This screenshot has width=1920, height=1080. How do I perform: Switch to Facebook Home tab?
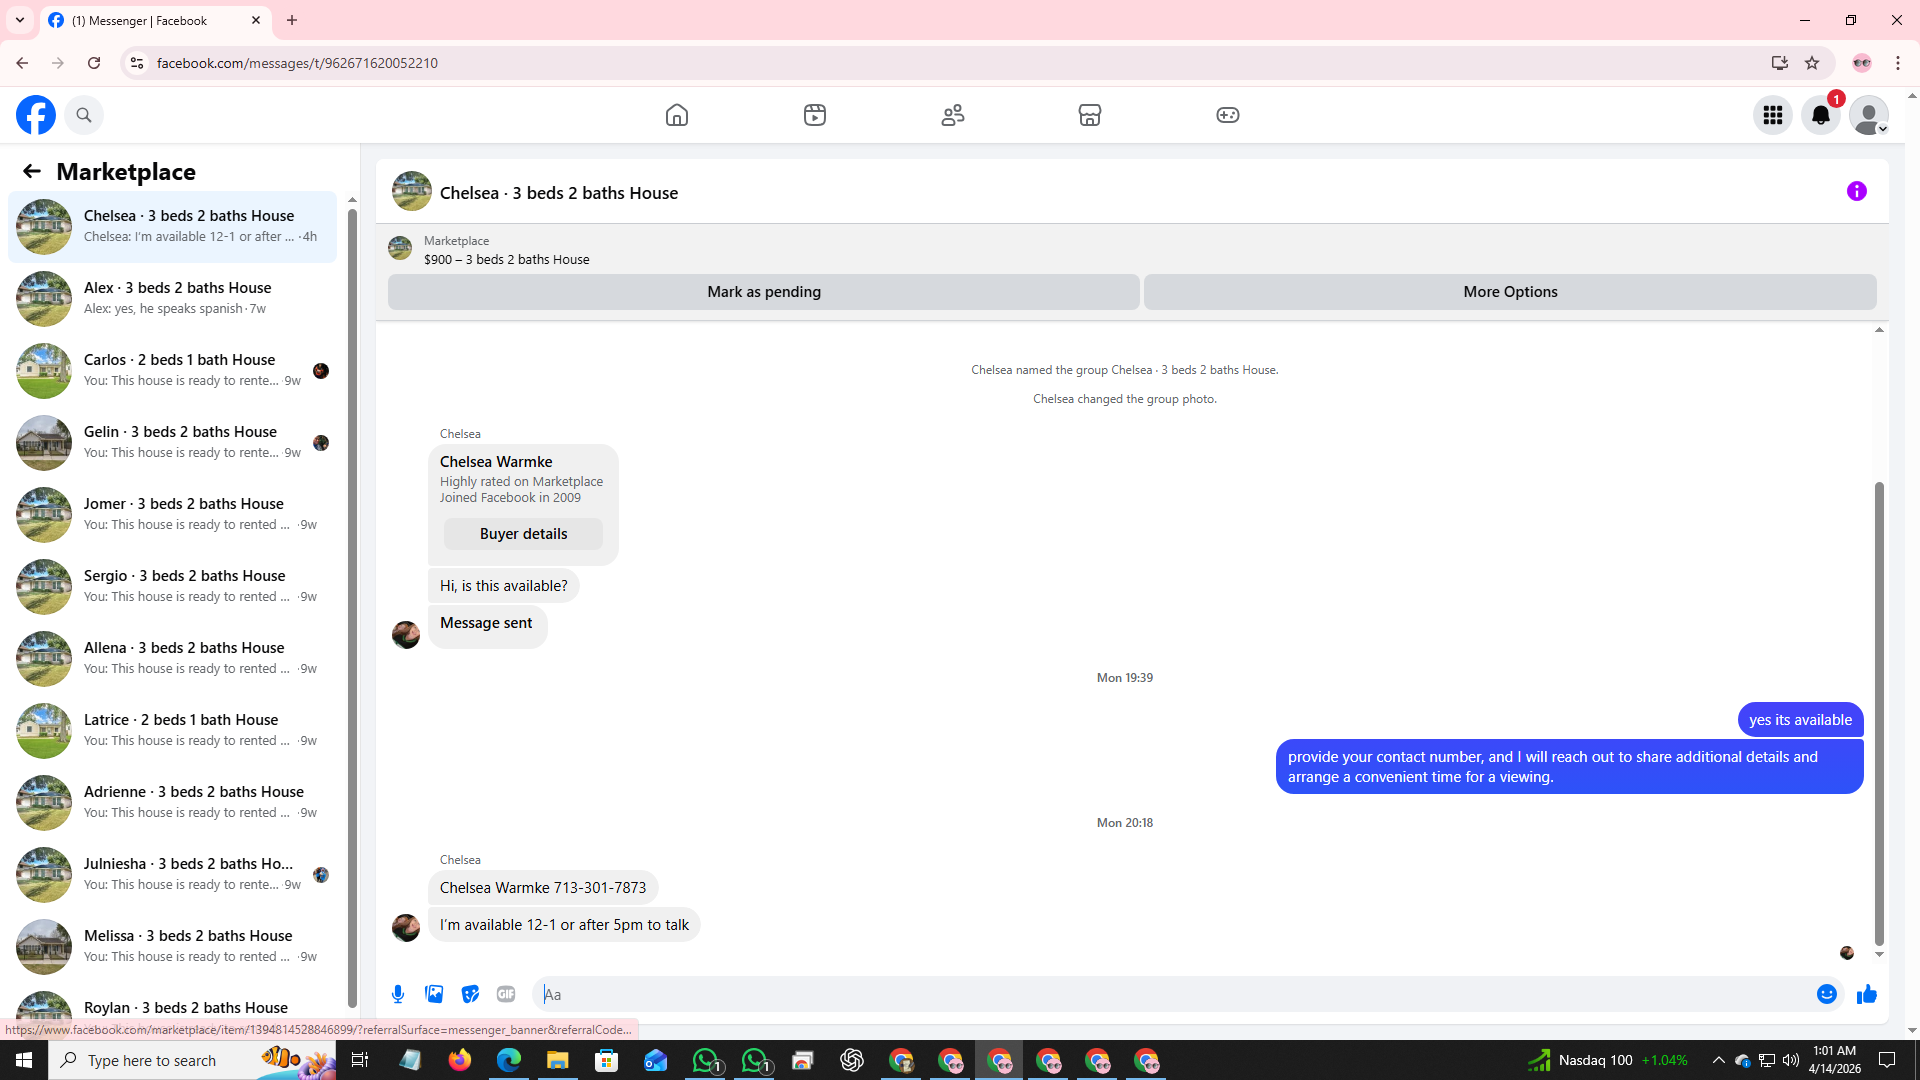pos(677,115)
